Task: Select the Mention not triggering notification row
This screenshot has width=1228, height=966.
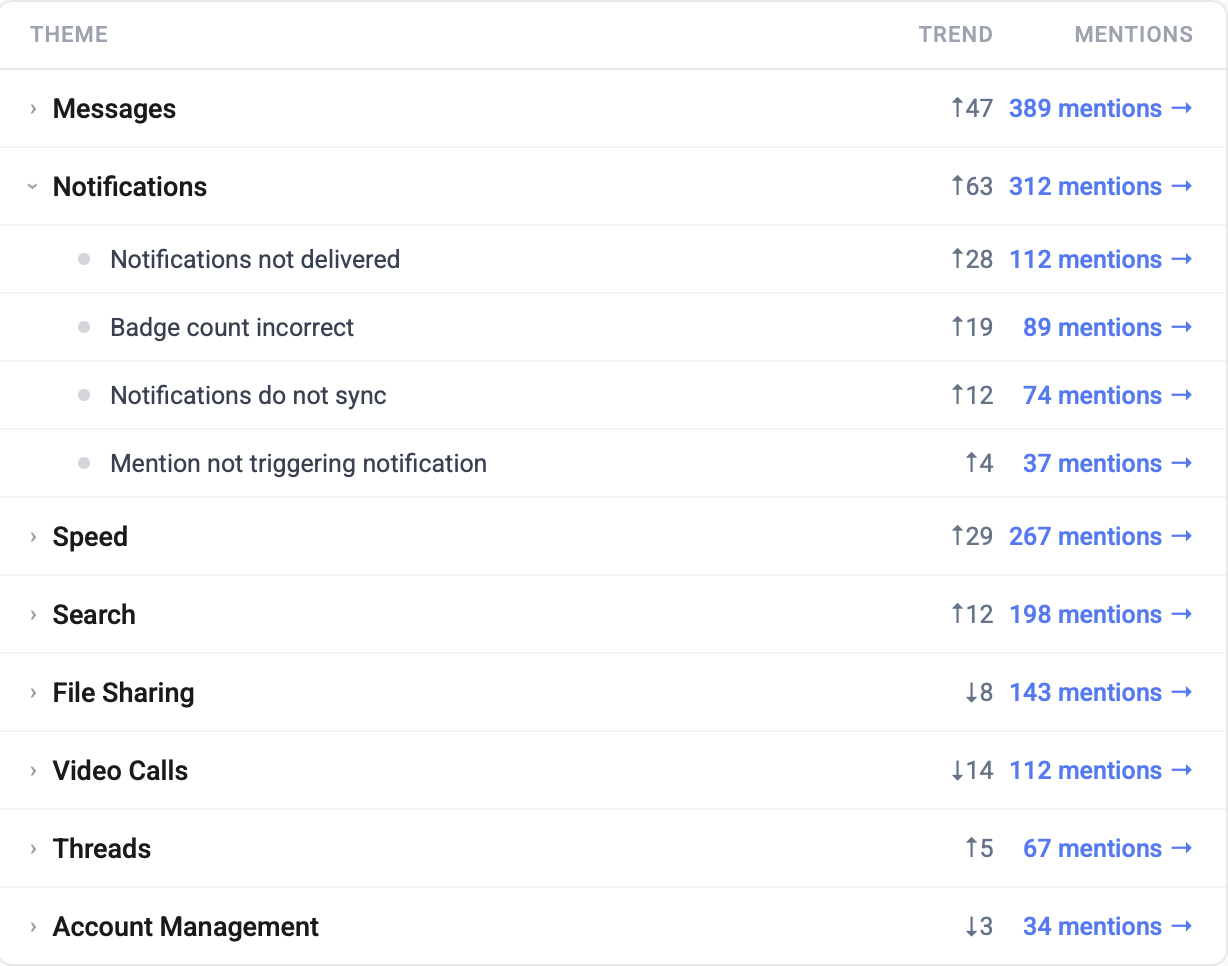Action: (298, 463)
